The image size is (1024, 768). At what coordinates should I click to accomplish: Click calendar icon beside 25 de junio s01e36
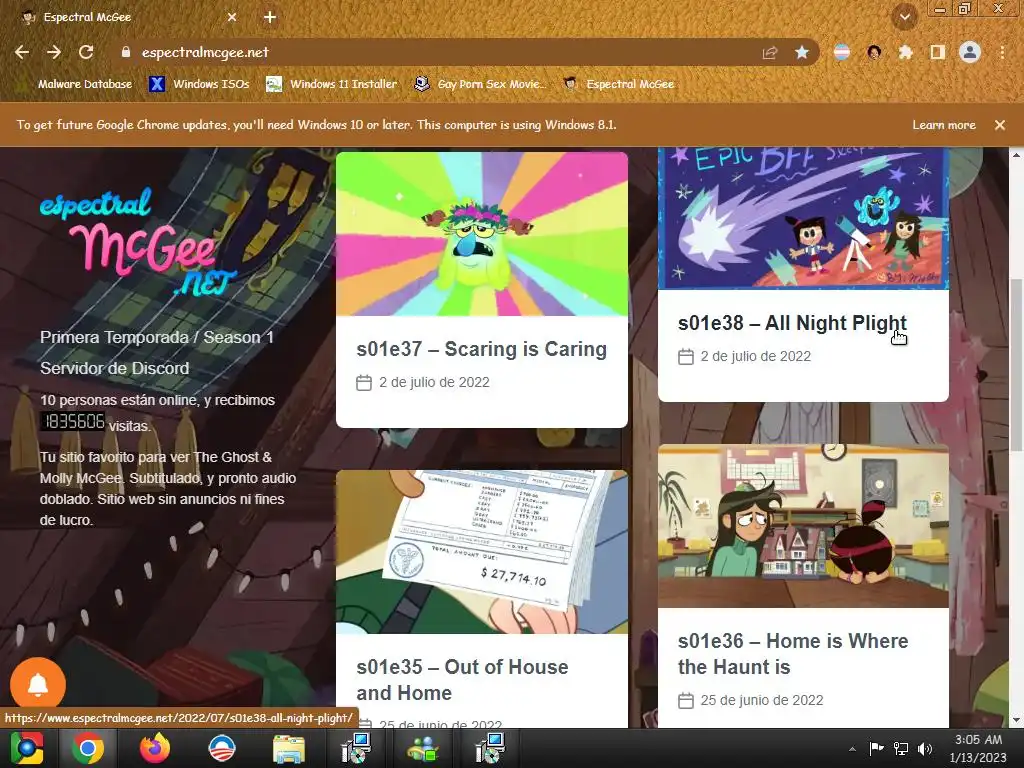686,701
